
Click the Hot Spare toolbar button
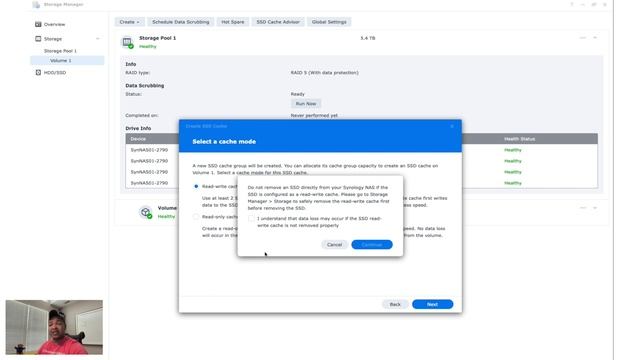click(x=233, y=22)
